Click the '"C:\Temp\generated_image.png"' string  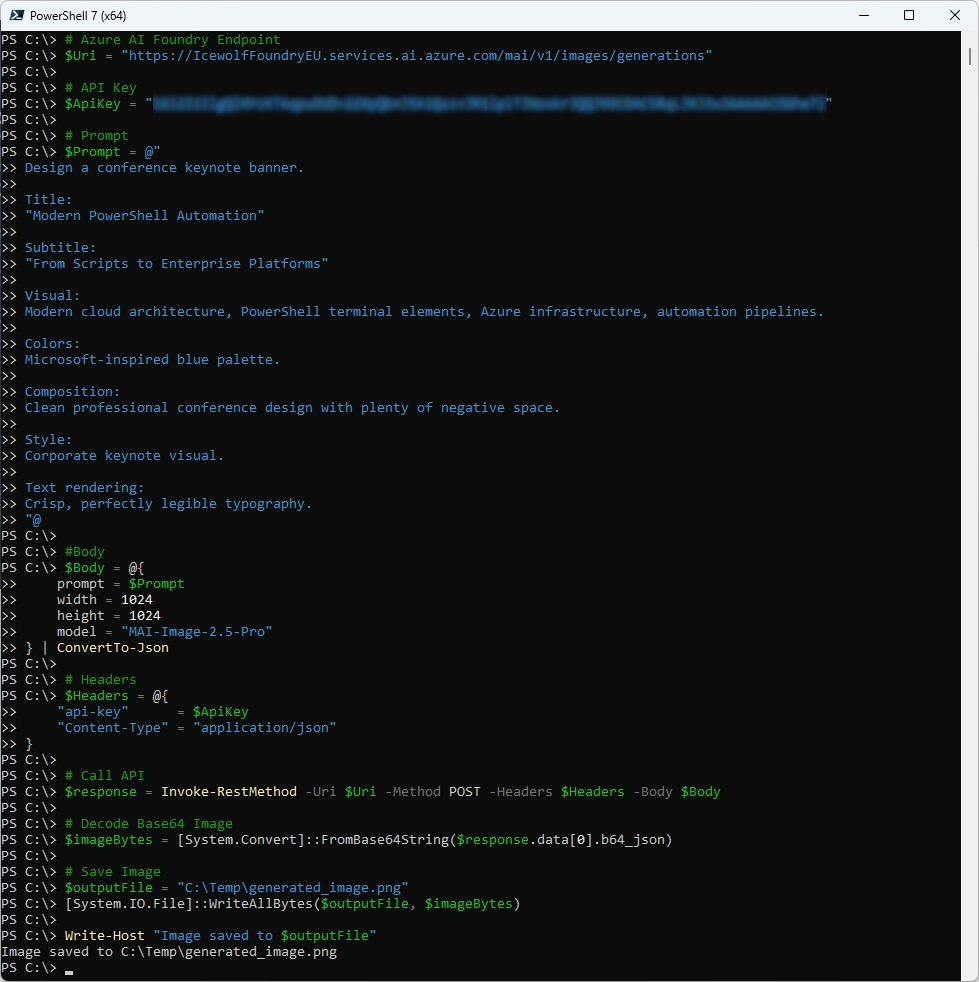pyautogui.click(x=293, y=887)
